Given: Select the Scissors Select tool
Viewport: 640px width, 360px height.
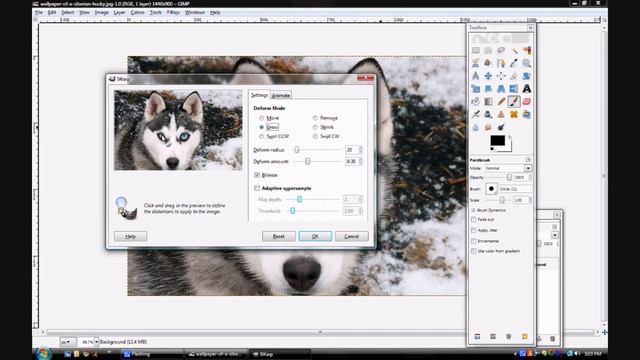Looking at the screenshot, I should tap(476, 63).
